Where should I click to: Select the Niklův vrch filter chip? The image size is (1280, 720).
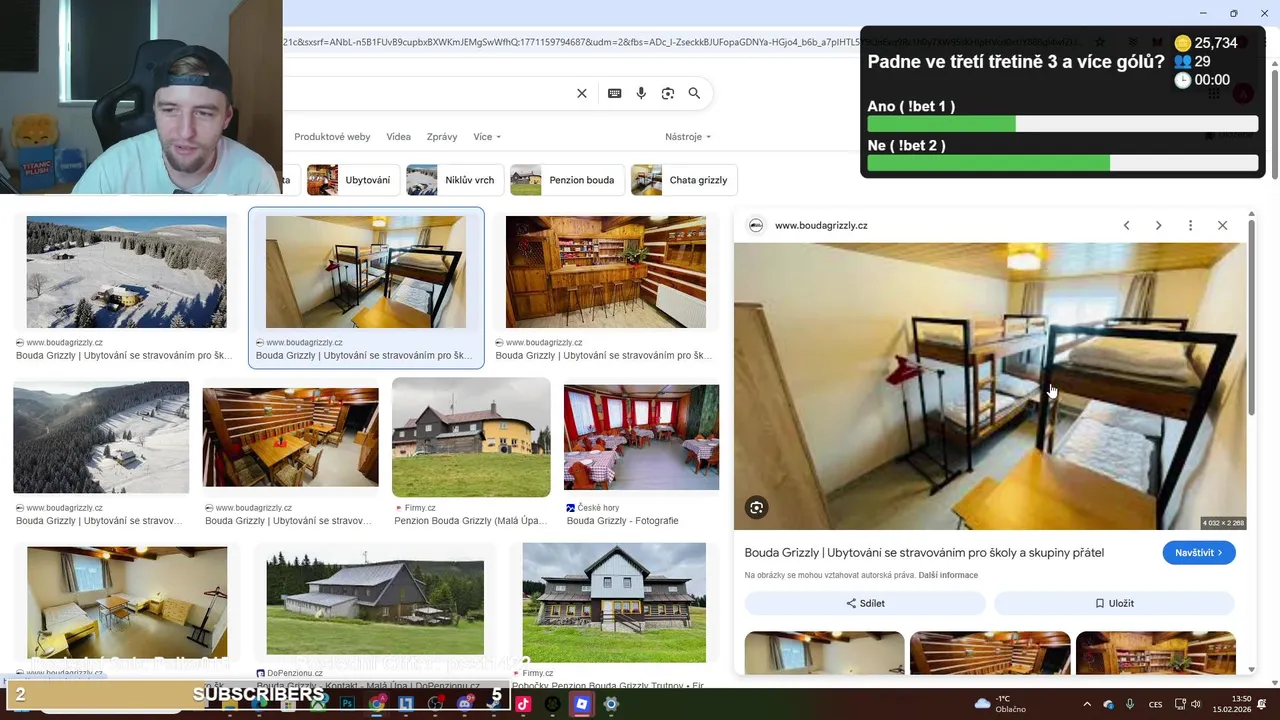point(454,180)
